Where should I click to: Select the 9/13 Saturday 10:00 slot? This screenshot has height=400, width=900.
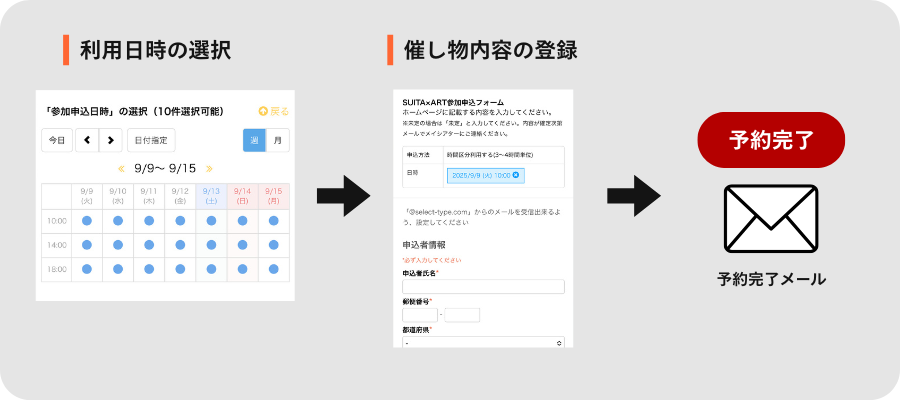coord(211,220)
